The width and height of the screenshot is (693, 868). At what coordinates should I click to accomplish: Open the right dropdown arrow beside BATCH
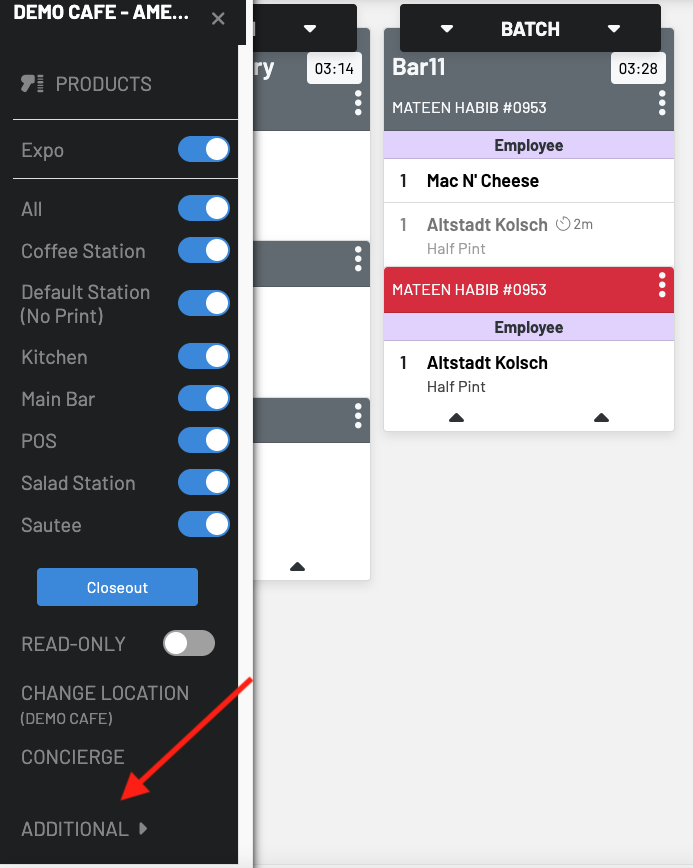[613, 29]
